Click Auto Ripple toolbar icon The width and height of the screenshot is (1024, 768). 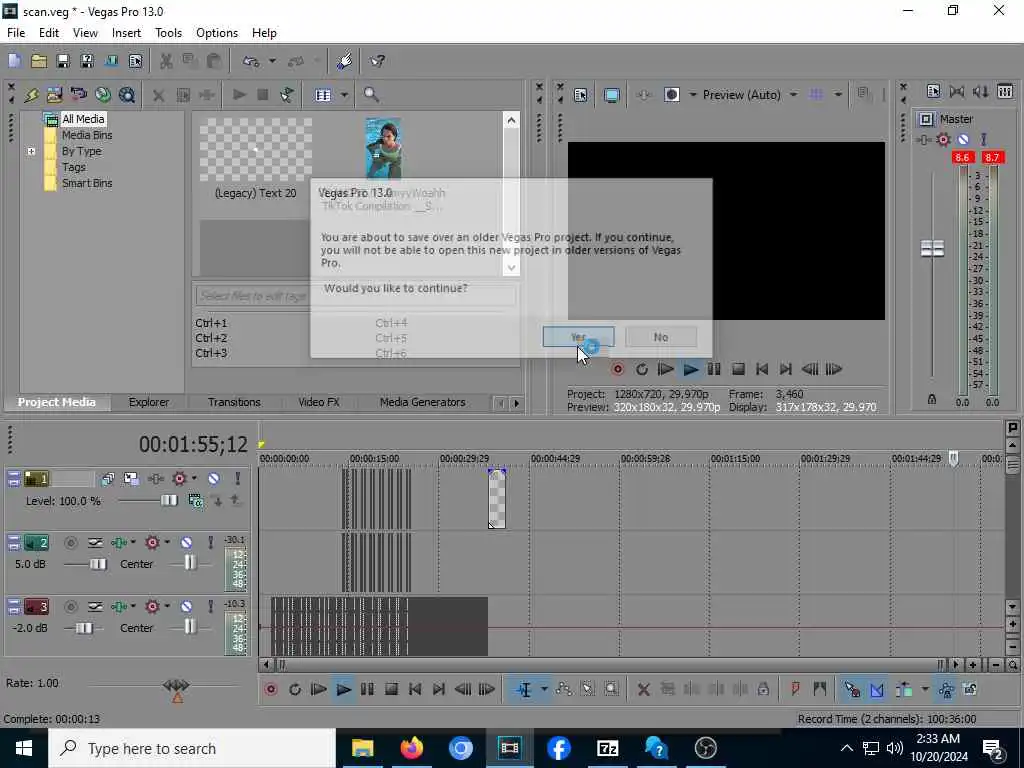(x=904, y=690)
